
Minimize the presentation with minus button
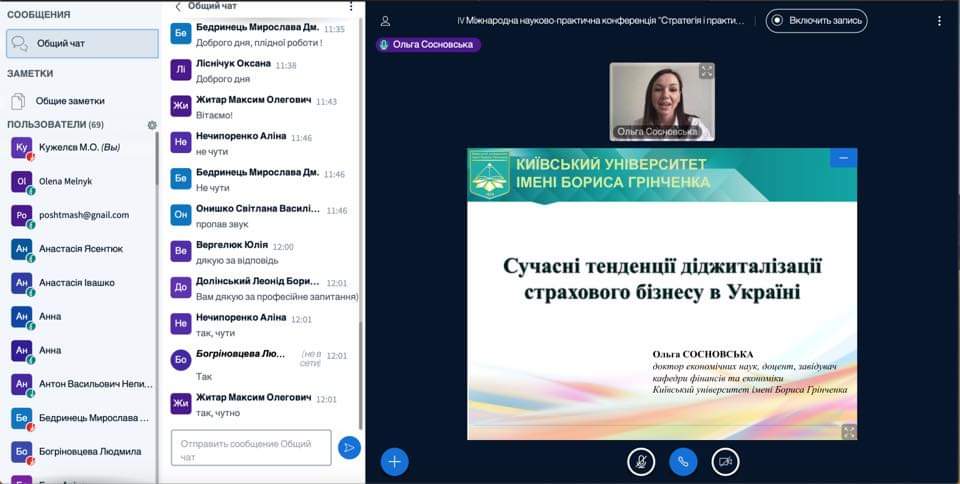tap(844, 158)
